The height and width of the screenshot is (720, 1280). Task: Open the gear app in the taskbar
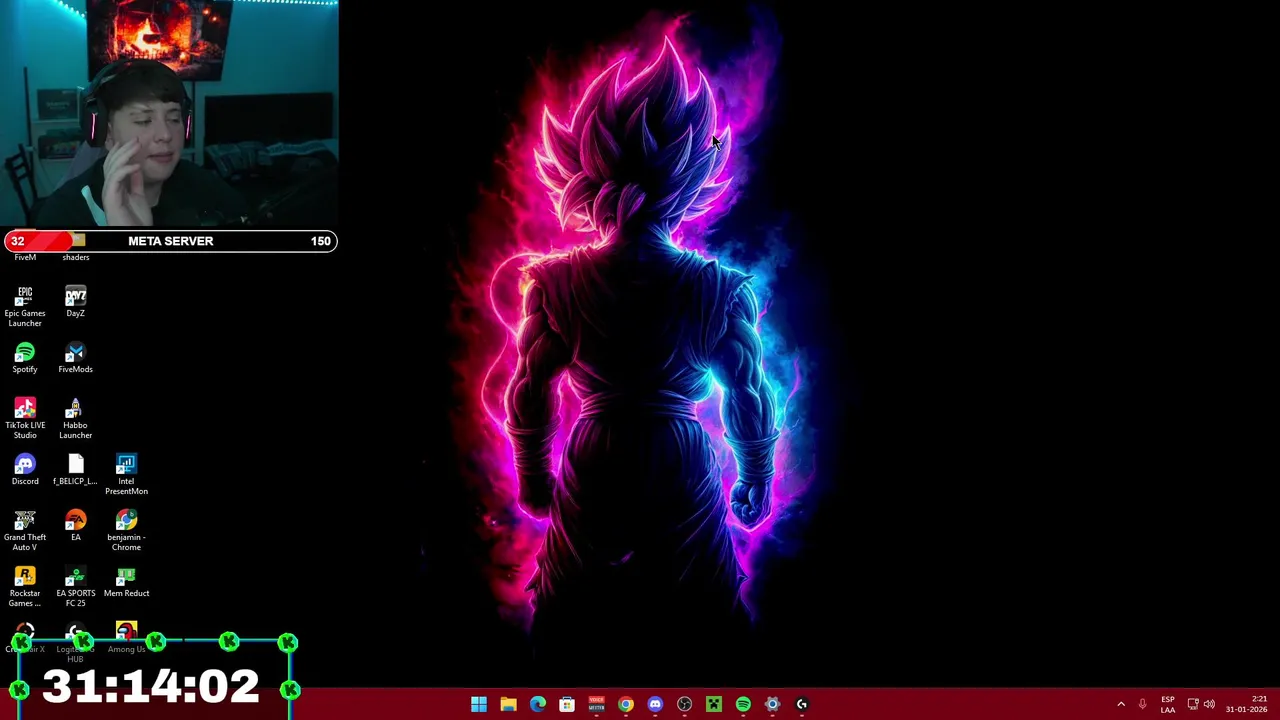(772, 704)
